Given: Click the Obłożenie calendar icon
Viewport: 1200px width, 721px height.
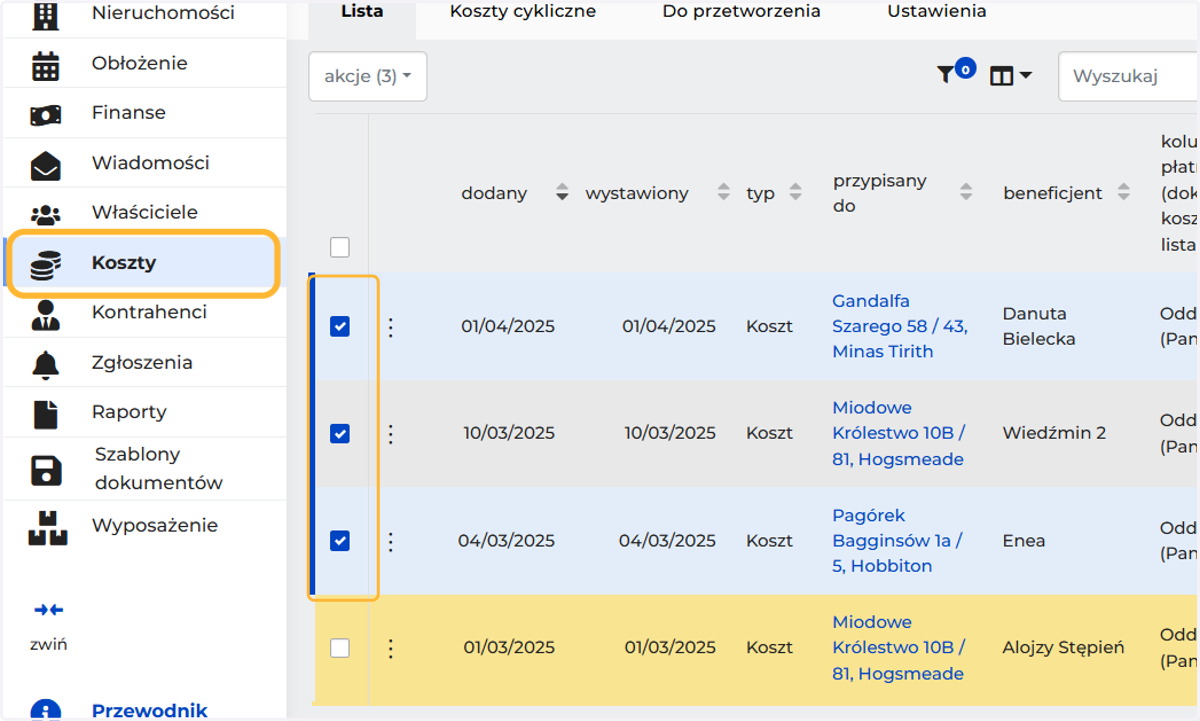Looking at the screenshot, I should coord(46,66).
